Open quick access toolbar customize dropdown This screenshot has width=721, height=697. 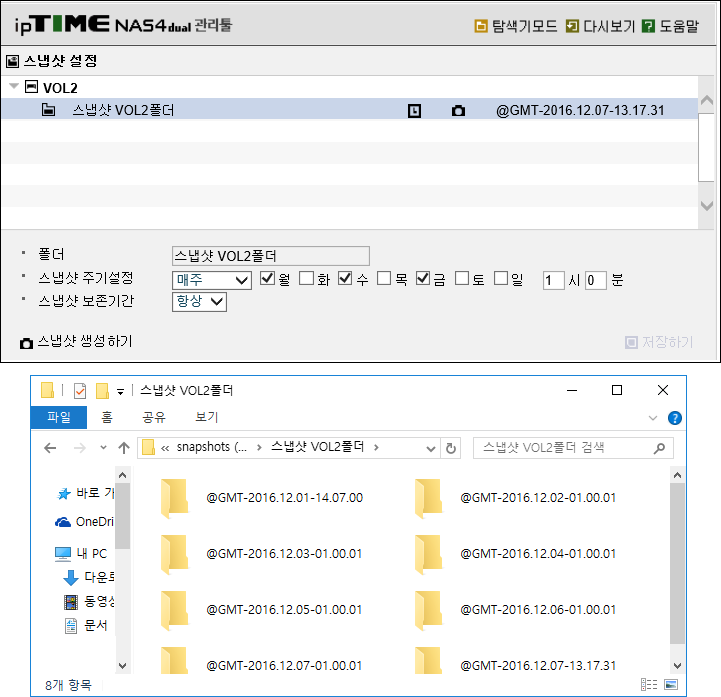[120, 392]
